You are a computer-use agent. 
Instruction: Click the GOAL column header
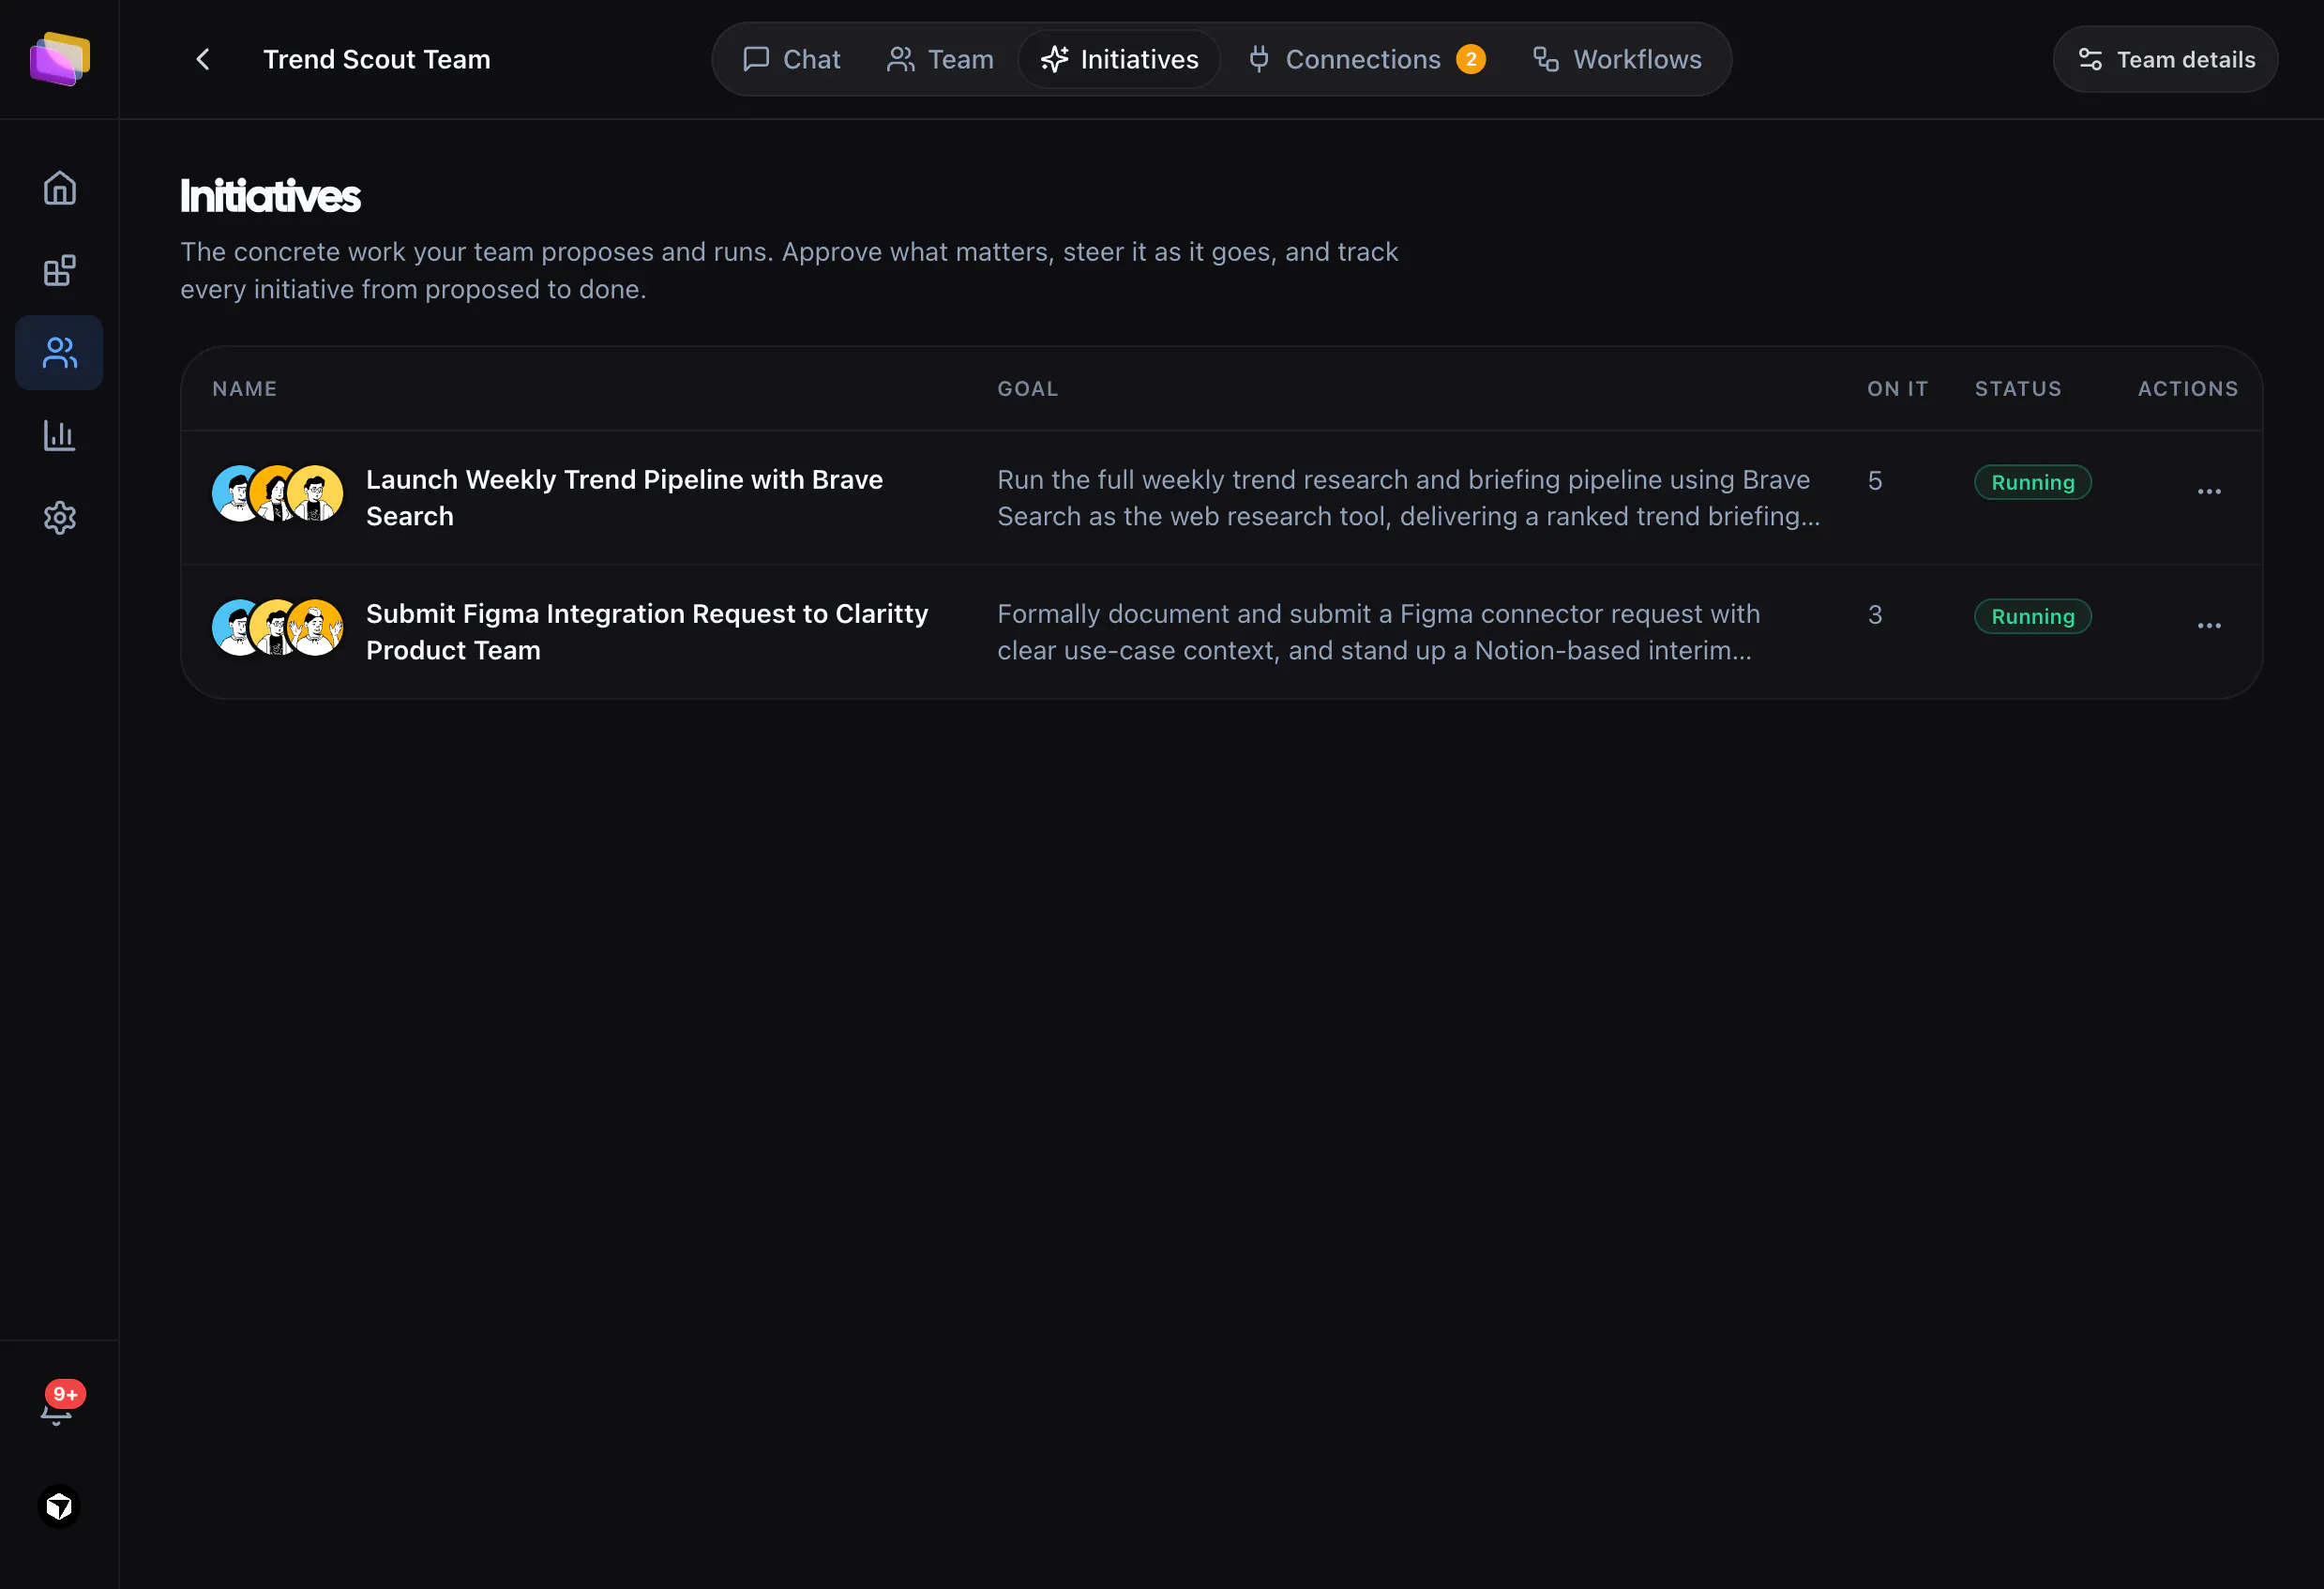1028,388
